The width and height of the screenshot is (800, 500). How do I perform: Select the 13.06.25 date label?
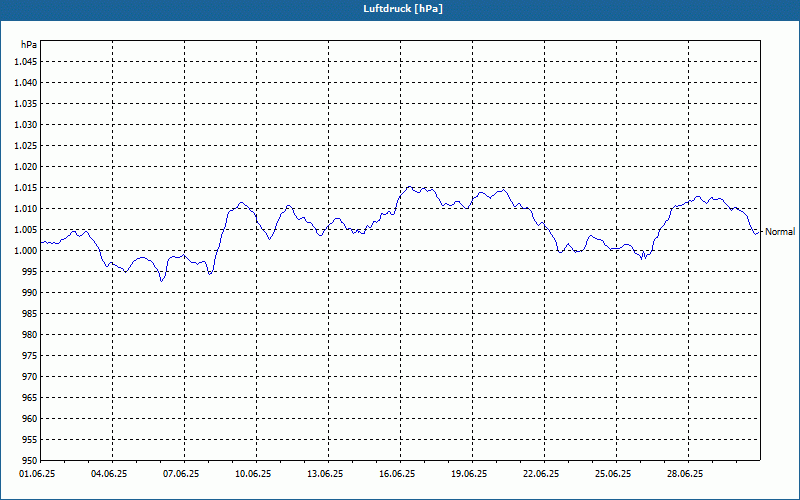[325, 474]
